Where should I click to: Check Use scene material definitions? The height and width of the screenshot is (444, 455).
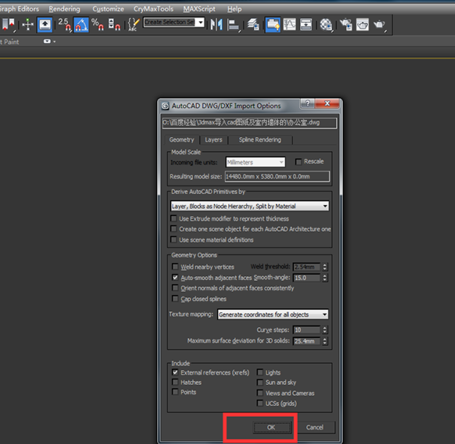click(173, 240)
